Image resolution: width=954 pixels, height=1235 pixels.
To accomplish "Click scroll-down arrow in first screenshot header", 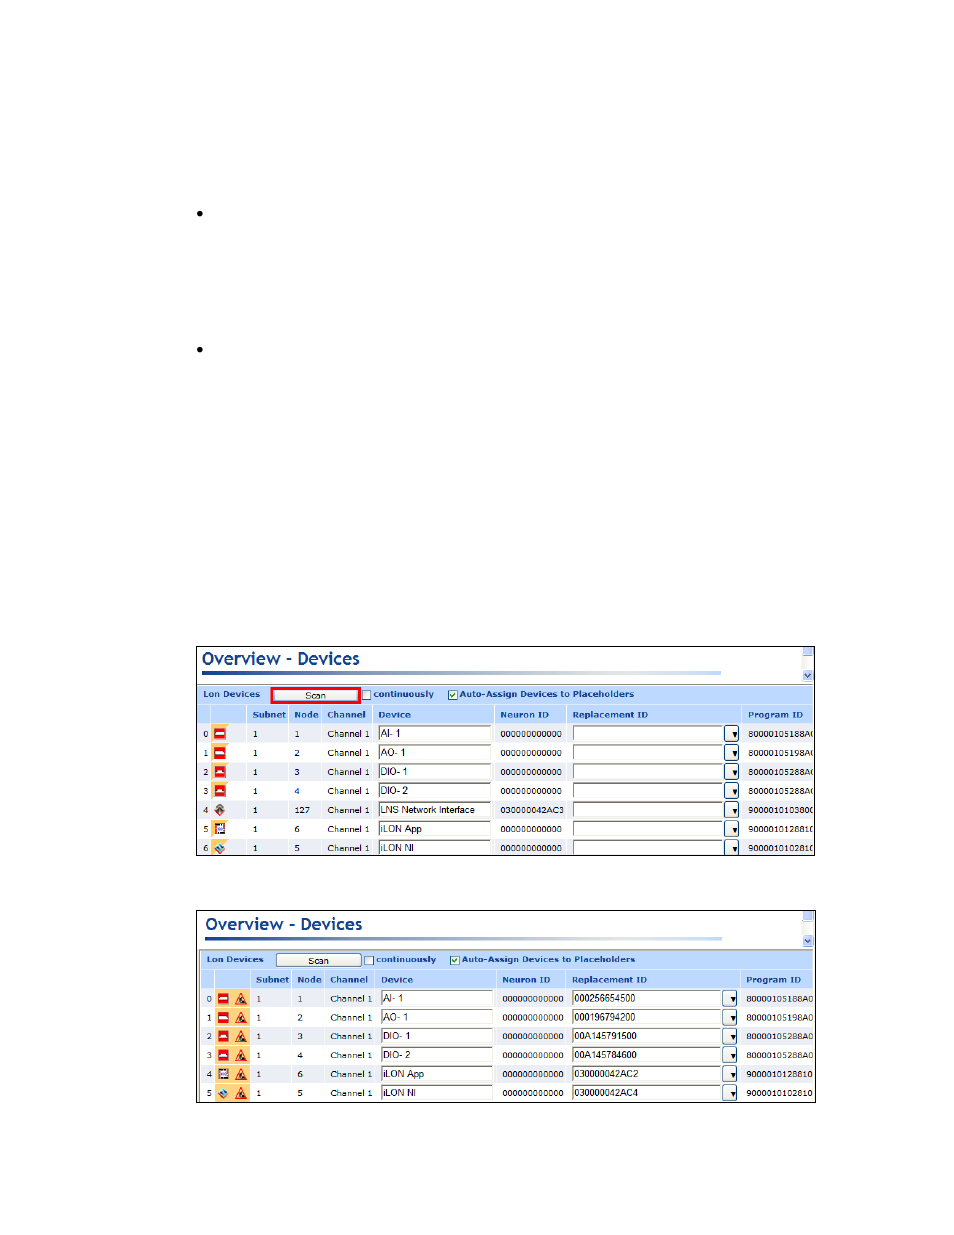I will (808, 676).
